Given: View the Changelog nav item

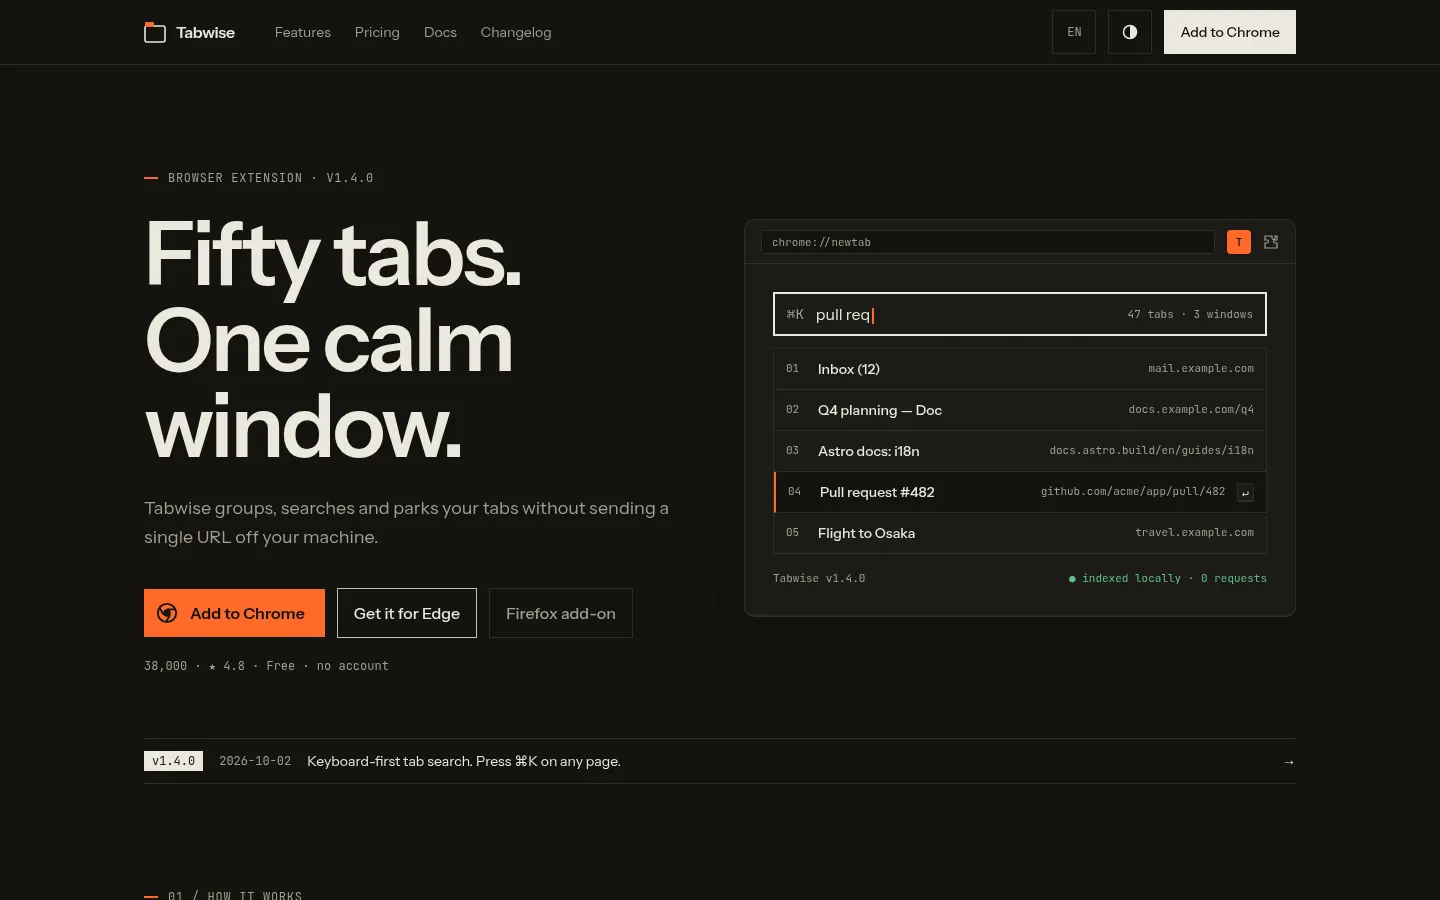Looking at the screenshot, I should click(x=516, y=32).
